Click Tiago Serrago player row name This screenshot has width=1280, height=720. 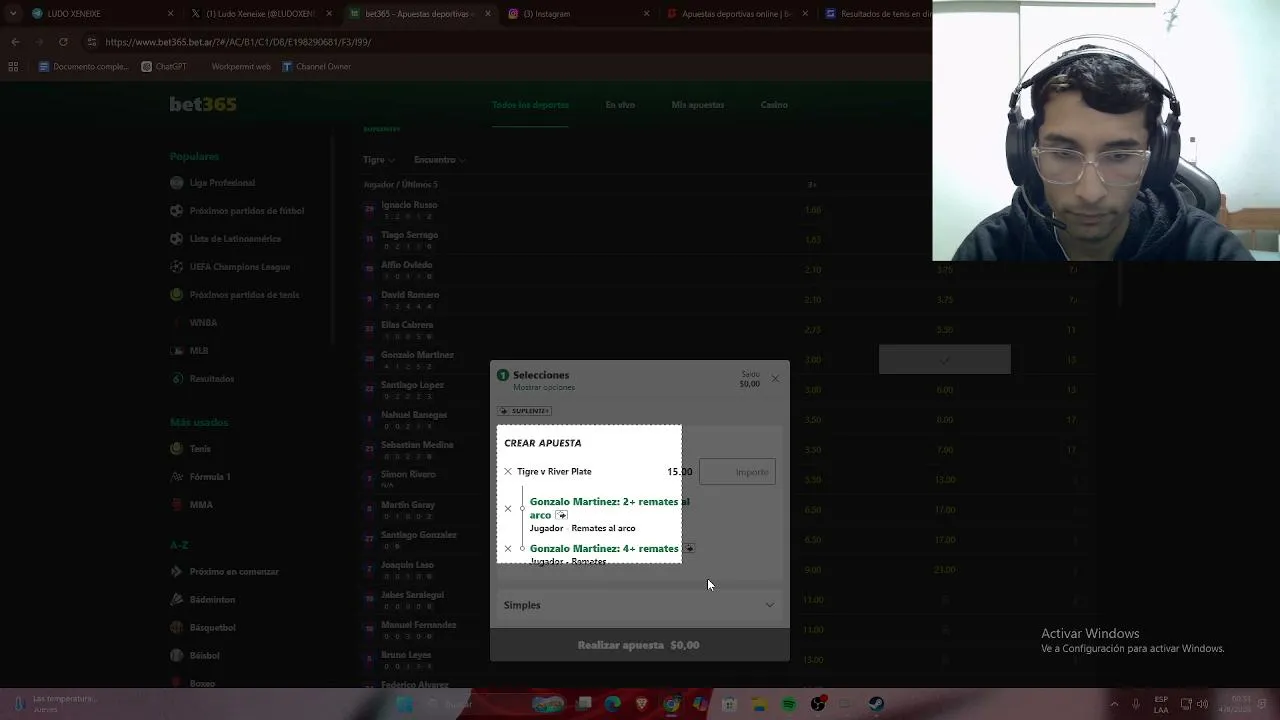coord(410,235)
